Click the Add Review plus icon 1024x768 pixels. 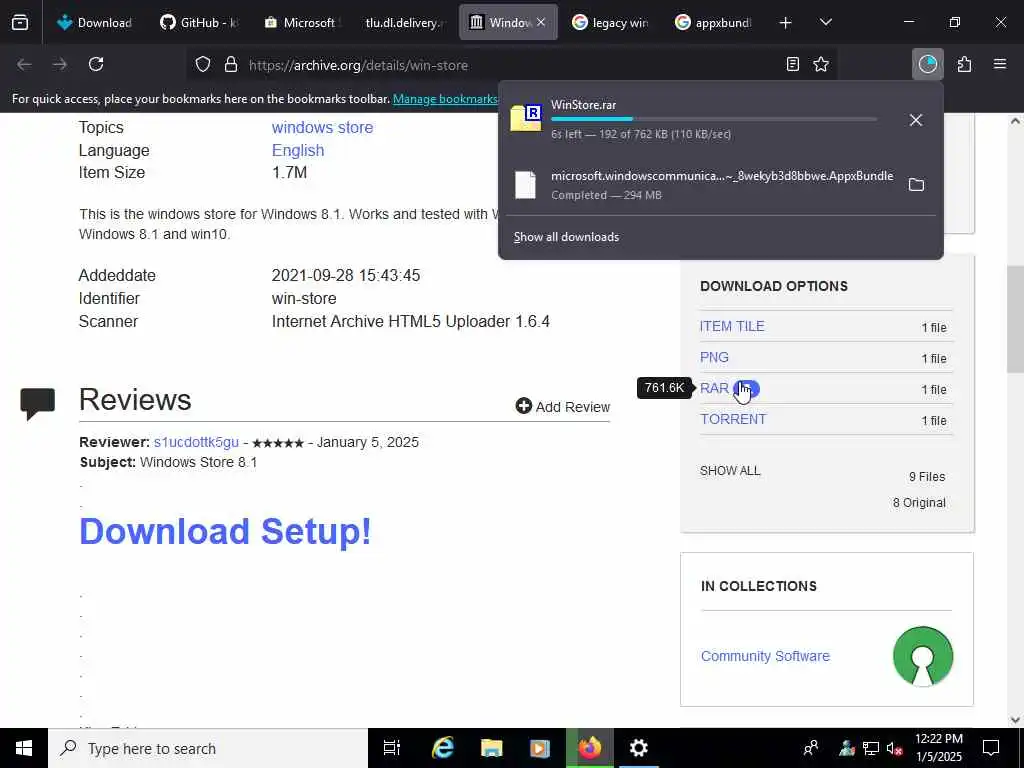coord(523,406)
